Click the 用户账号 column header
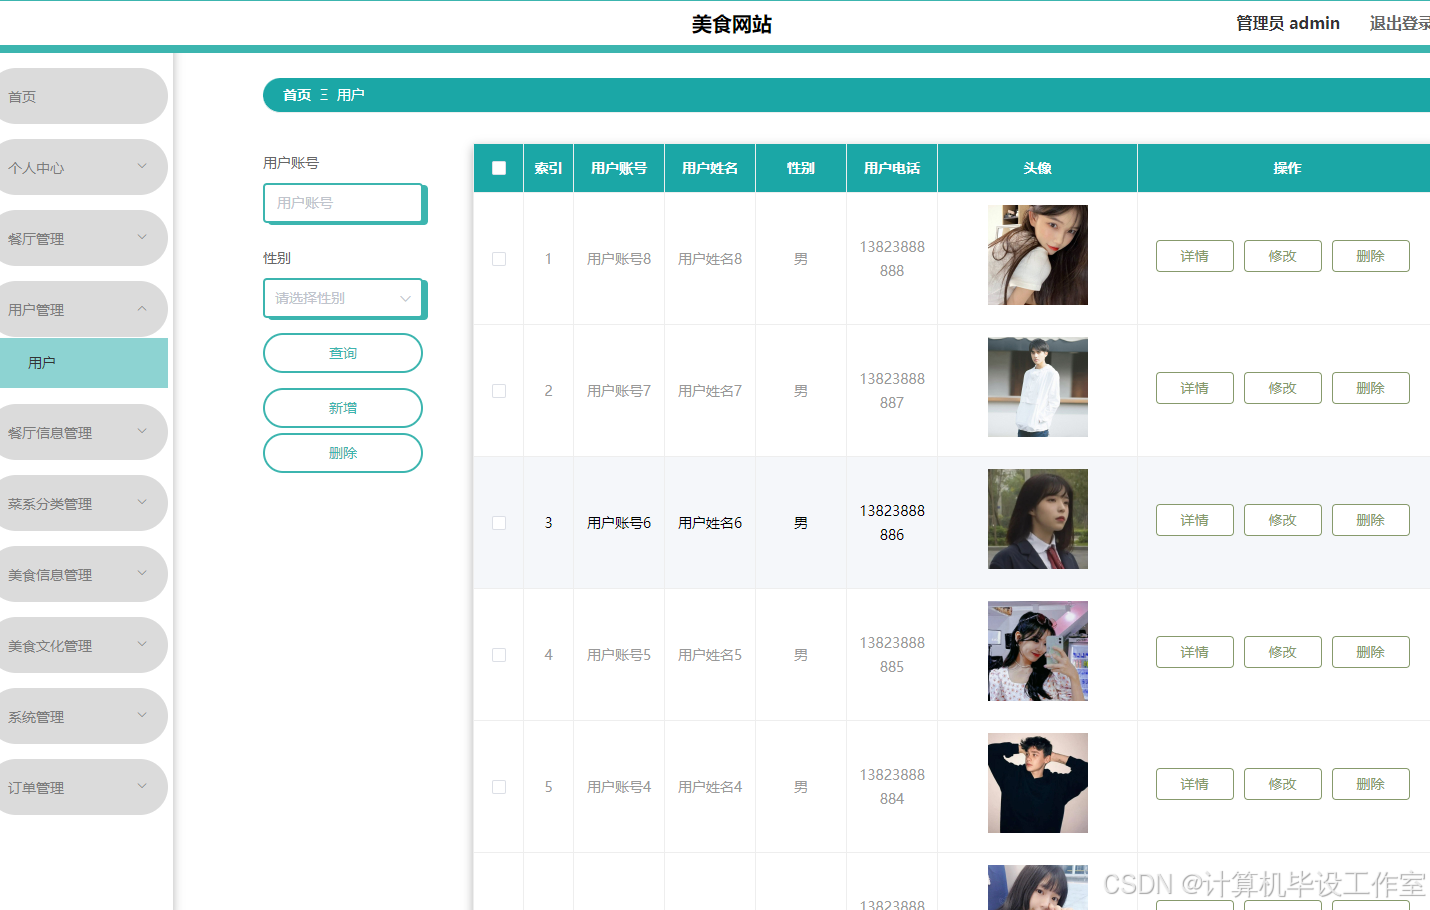 click(619, 168)
